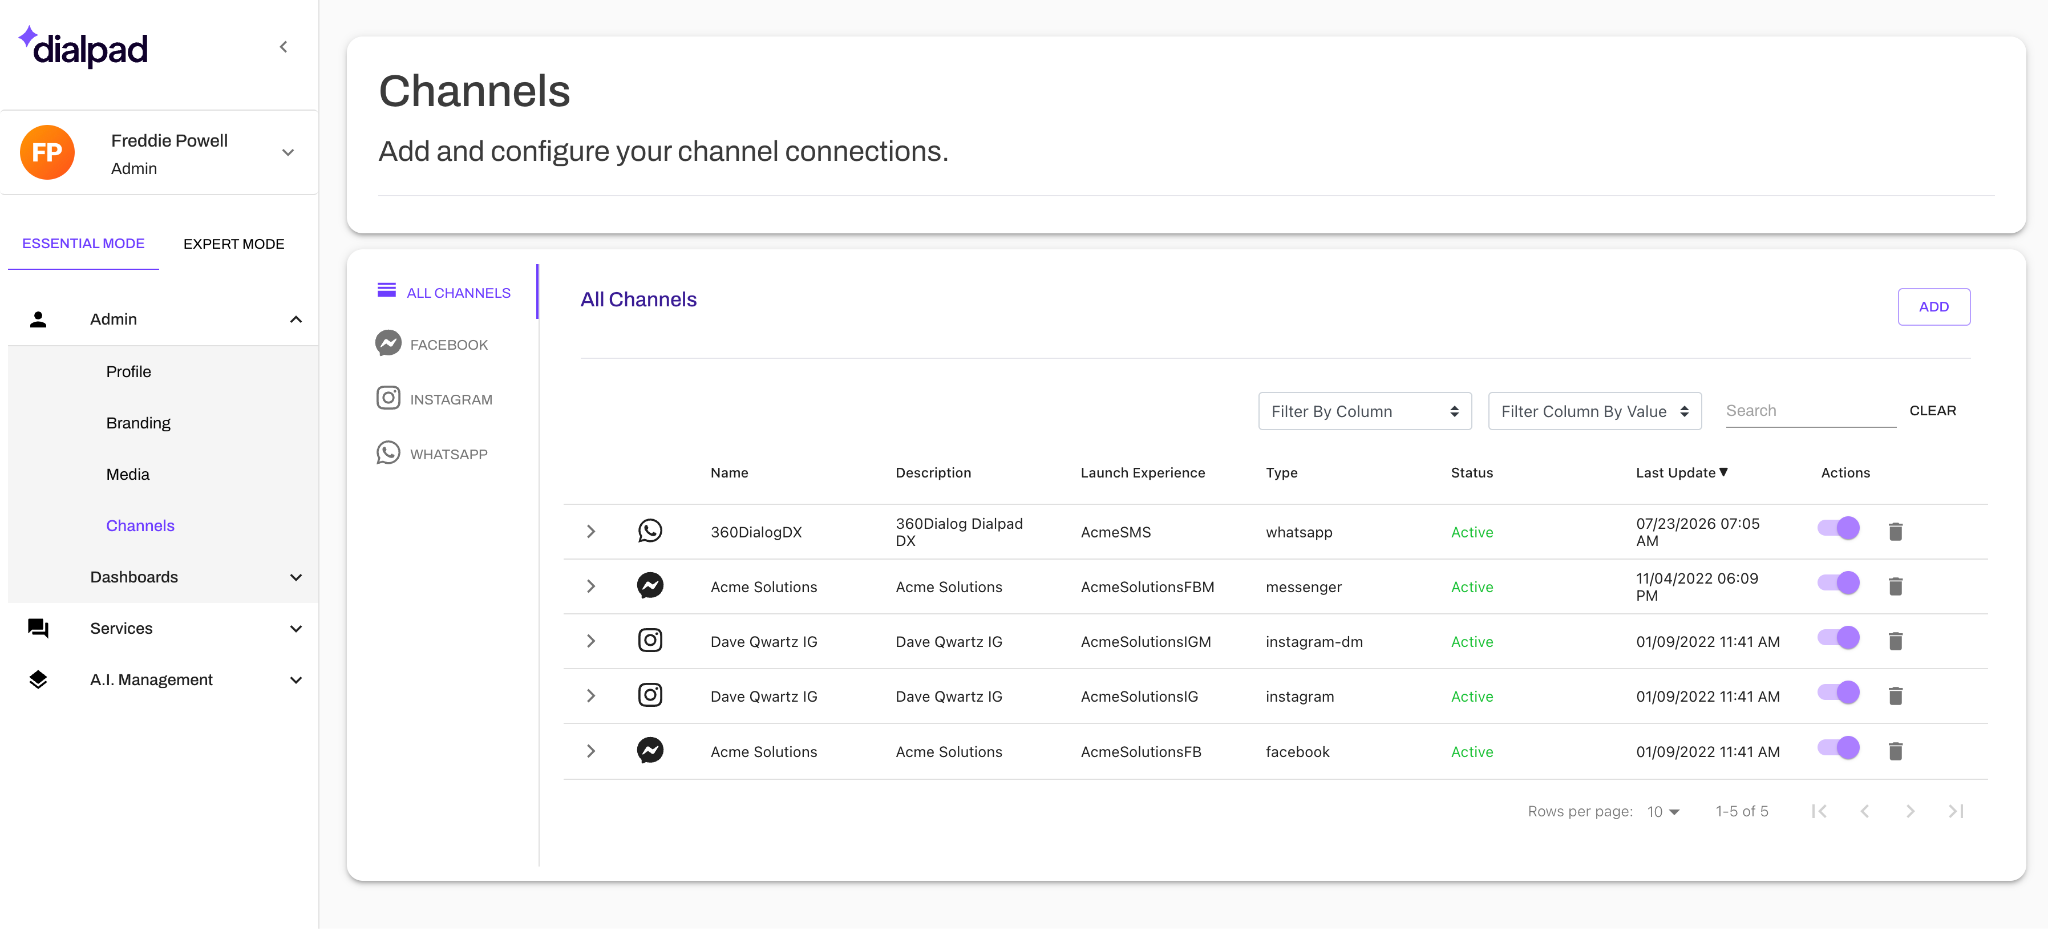Screen dimensions: 2048x929
Task: Switch to Essential Mode tab
Action: coord(83,243)
